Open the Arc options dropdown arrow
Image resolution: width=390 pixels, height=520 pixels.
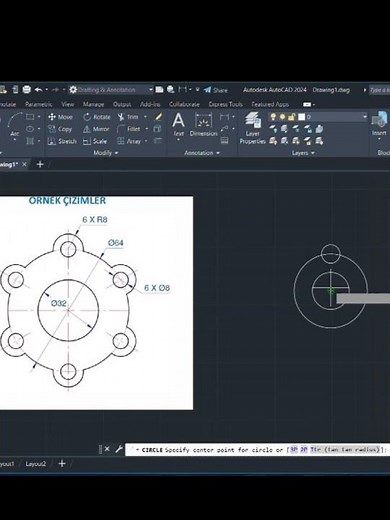[15, 140]
